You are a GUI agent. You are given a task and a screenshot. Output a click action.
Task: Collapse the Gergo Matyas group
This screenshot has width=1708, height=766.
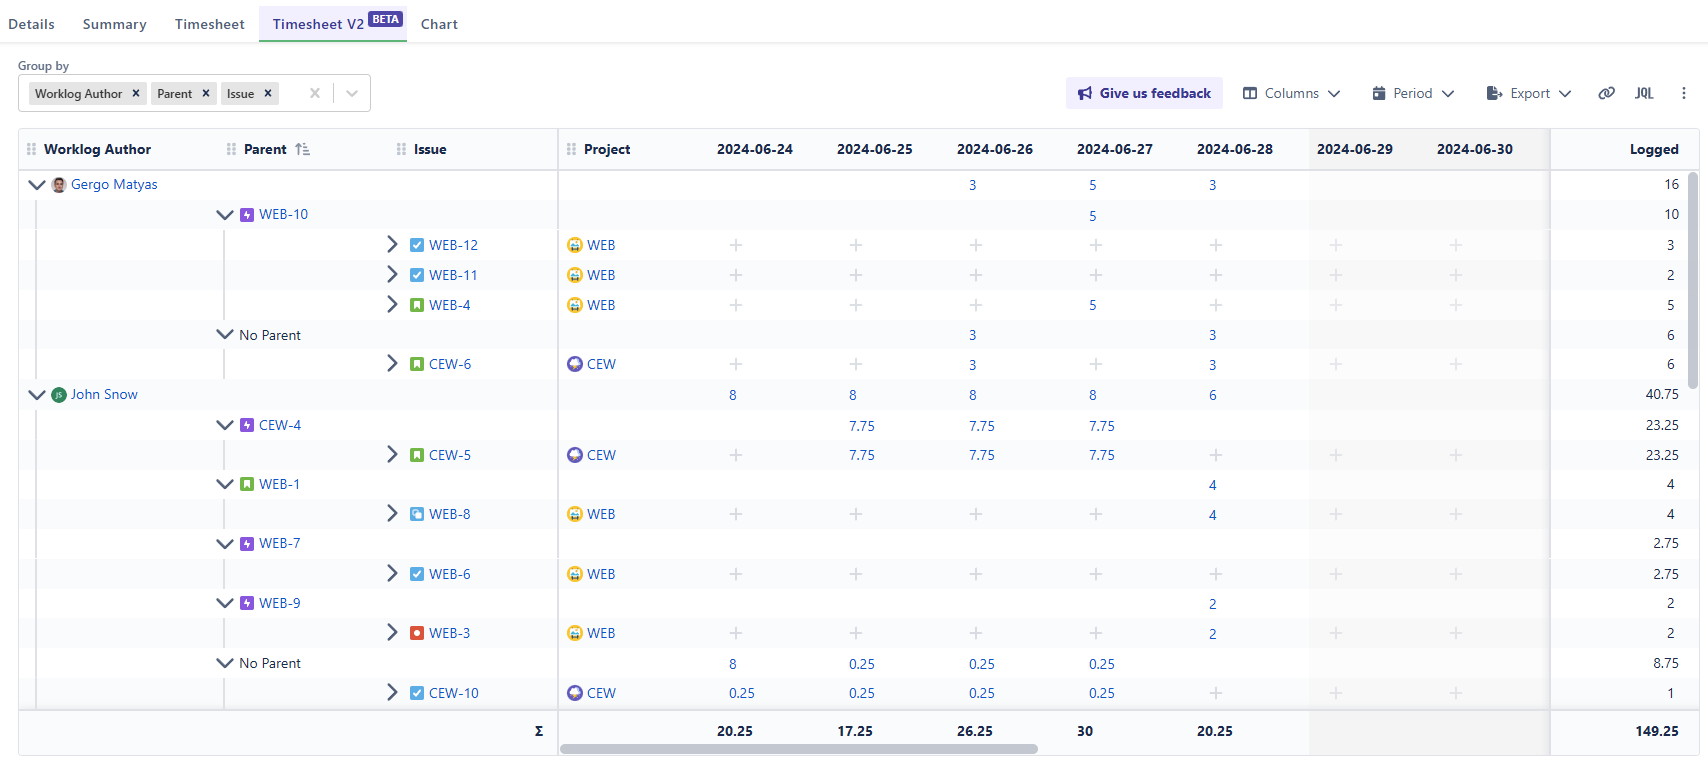coord(37,184)
